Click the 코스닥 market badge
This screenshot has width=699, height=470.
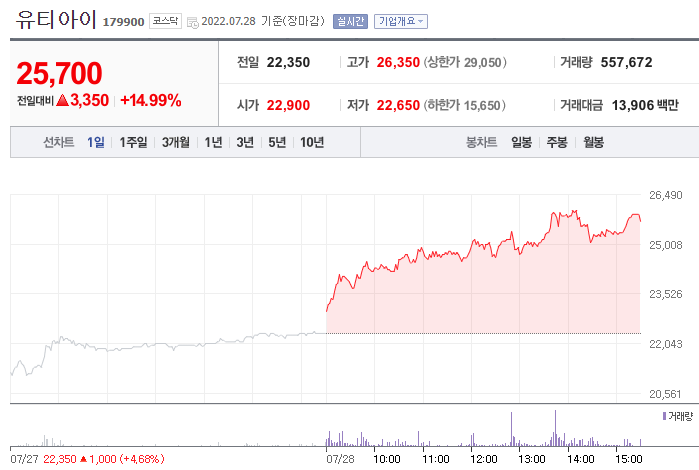coord(165,21)
